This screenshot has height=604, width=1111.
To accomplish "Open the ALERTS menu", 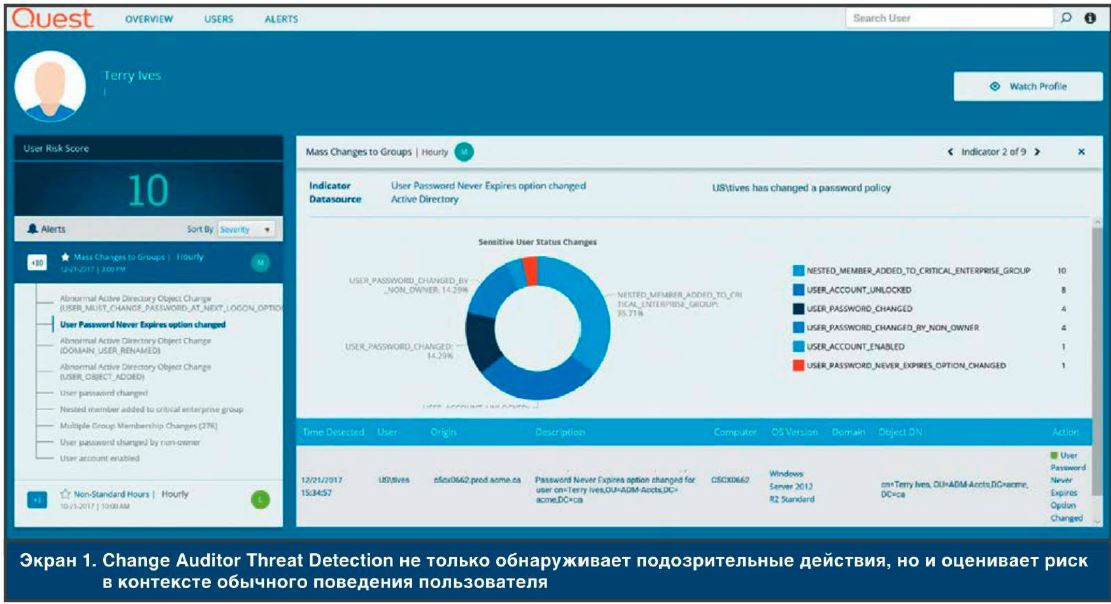I will tap(281, 19).
